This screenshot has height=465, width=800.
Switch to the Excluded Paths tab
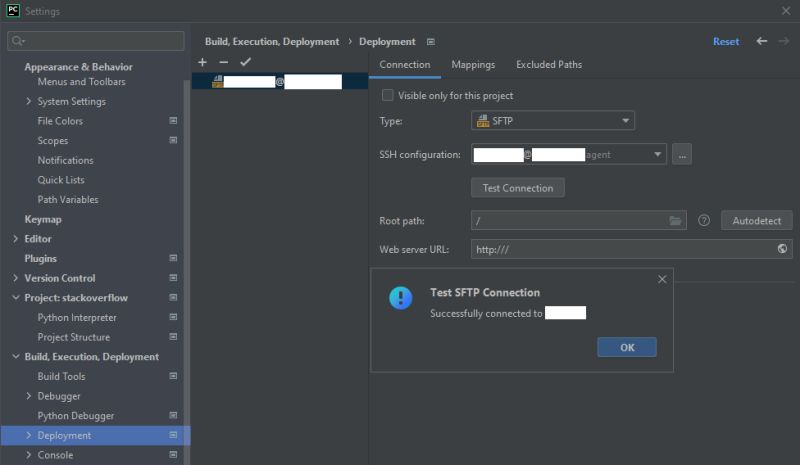point(549,65)
